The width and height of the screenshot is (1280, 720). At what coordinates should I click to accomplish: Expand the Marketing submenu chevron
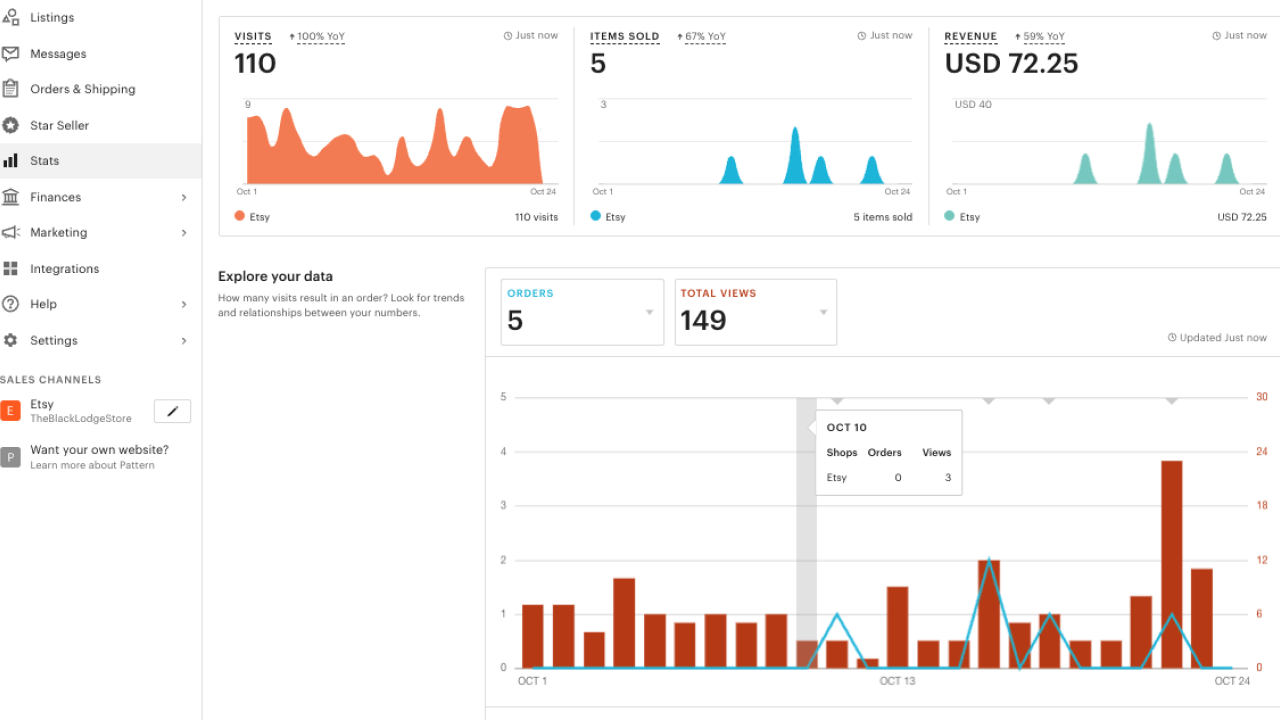184,233
